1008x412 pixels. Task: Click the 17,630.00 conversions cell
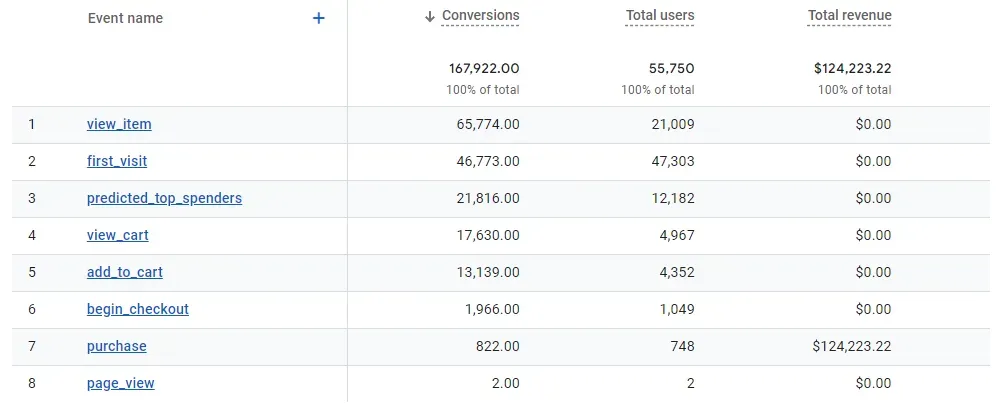point(488,235)
